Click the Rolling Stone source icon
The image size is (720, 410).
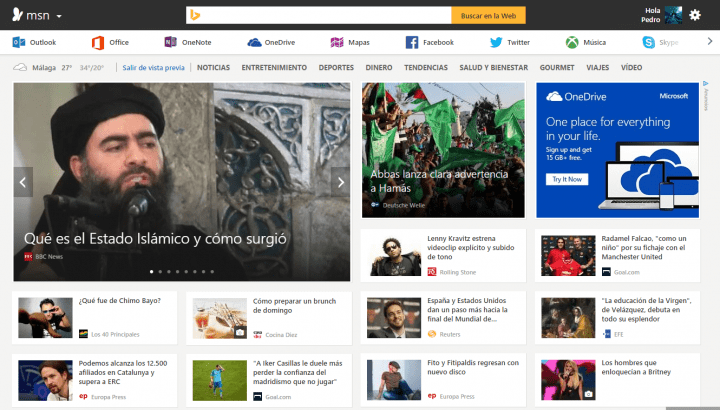432,272
